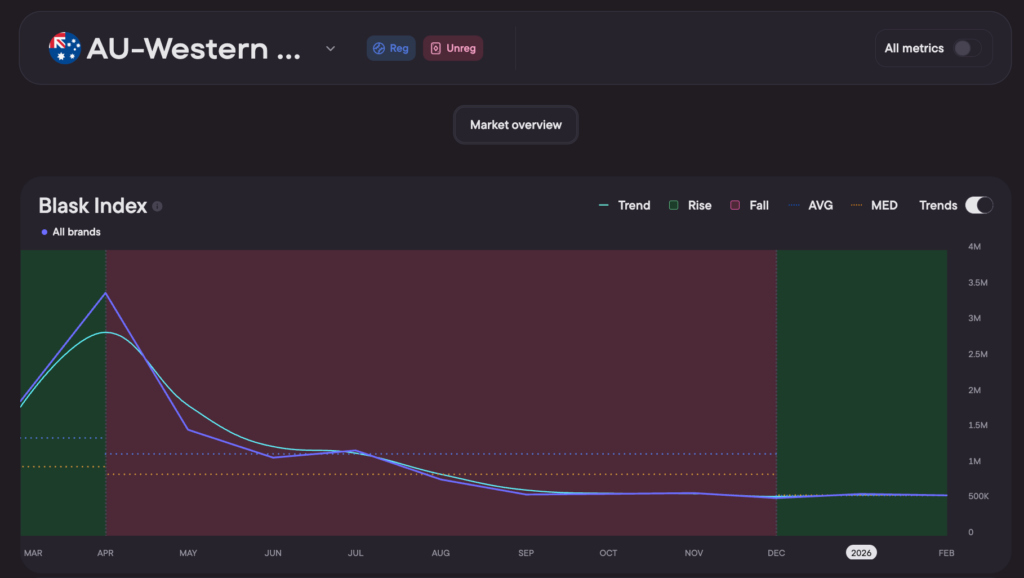Click the AVG legend line marker
Screen dimensions: 1024x578
pyautogui.click(x=795, y=205)
